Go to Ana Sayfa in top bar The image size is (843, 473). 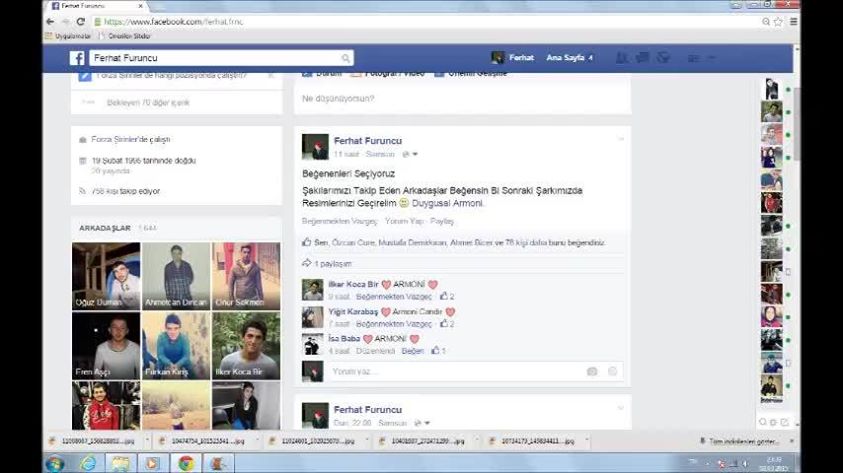[x=565, y=58]
